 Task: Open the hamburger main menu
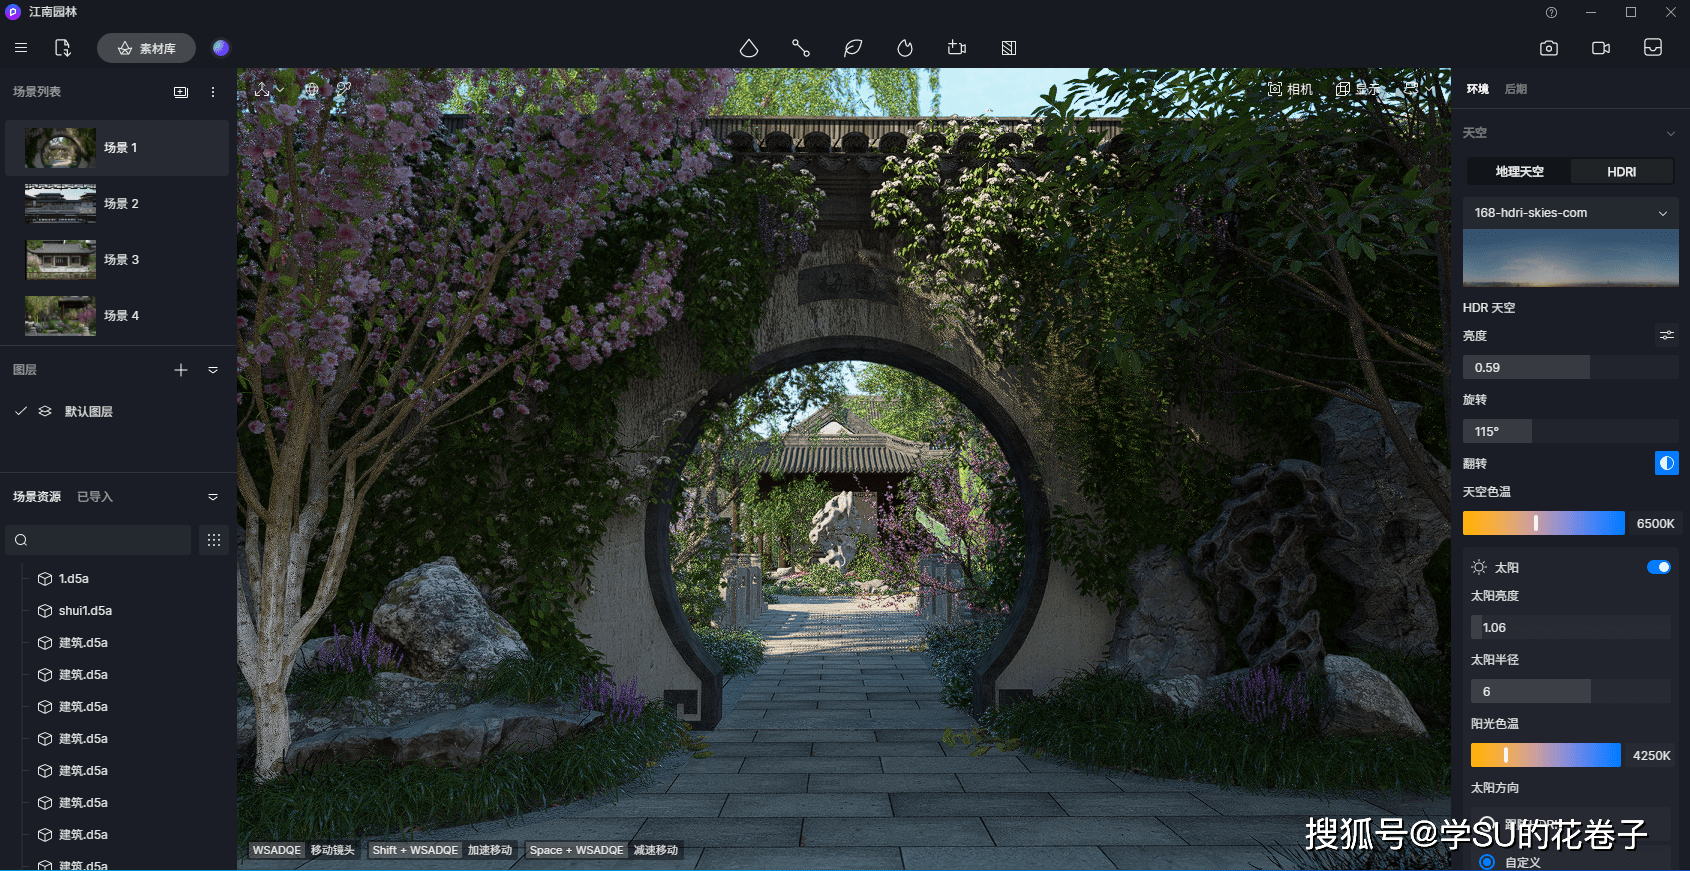coord(21,48)
